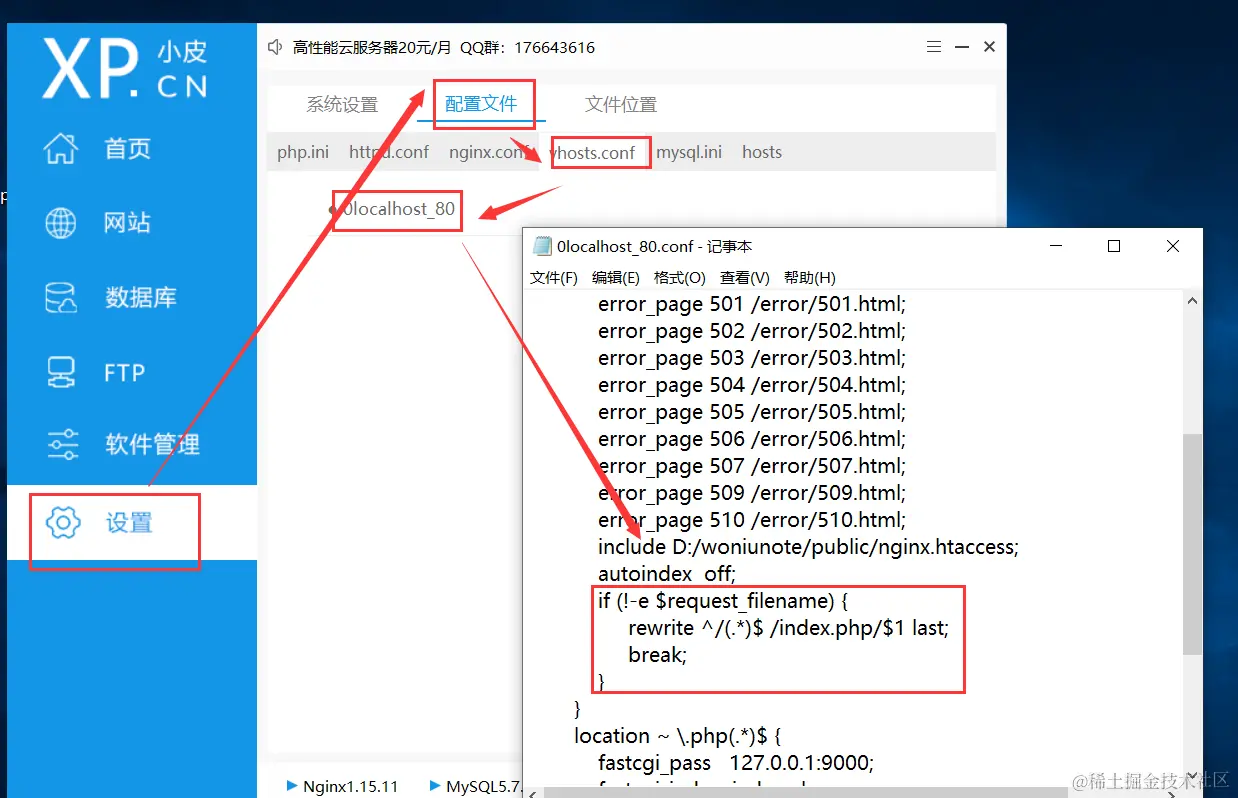
Task: Click the 'if (!-e $request_filename) {' line
Action: point(724,601)
